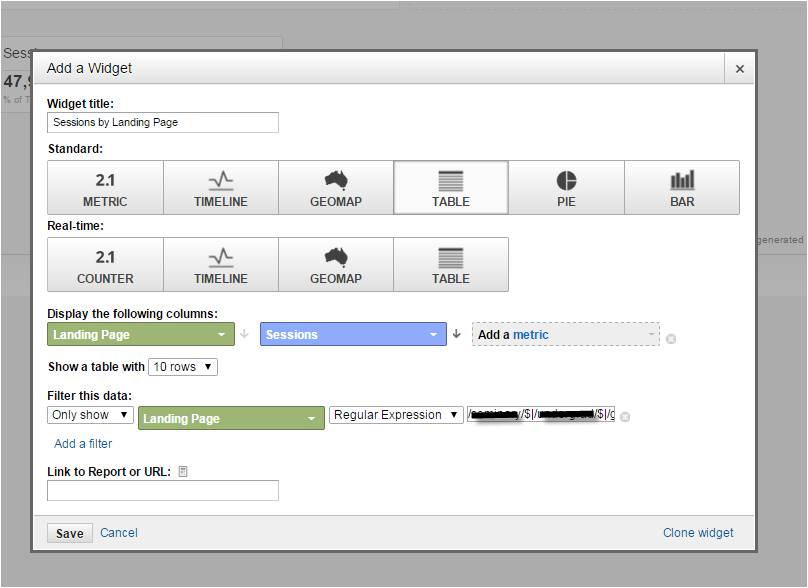This screenshot has width=808, height=588.
Task: Expand the Sessions metric dropdown
Action: 353,335
